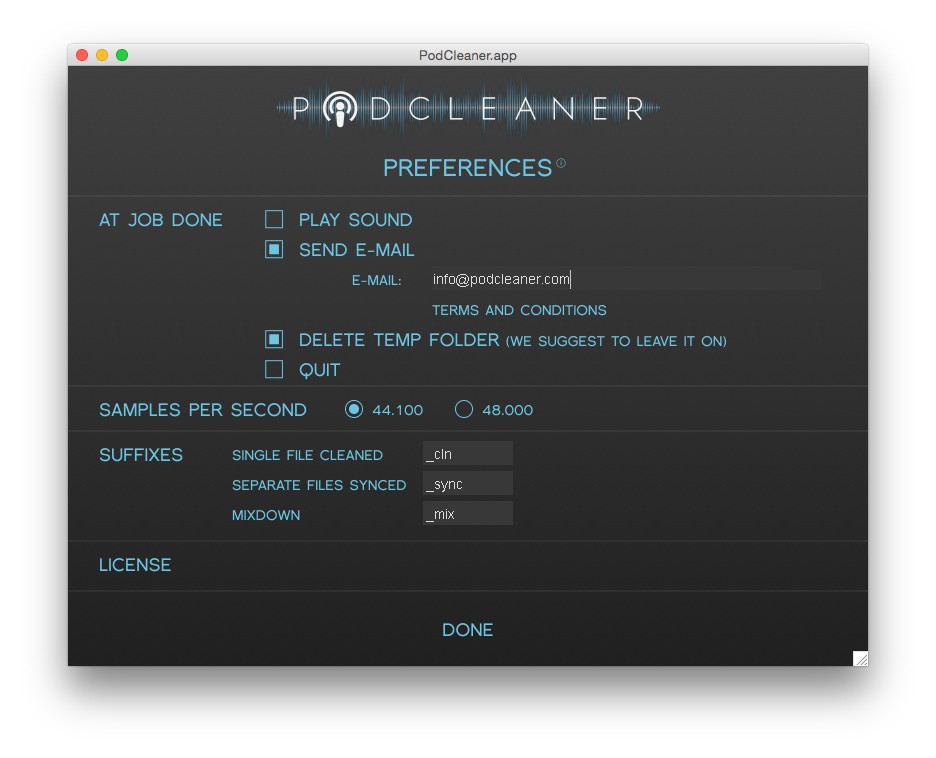Image resolution: width=936 pixels, height=758 pixels.
Task: Click the separate files synced suffix field
Action: 467,483
